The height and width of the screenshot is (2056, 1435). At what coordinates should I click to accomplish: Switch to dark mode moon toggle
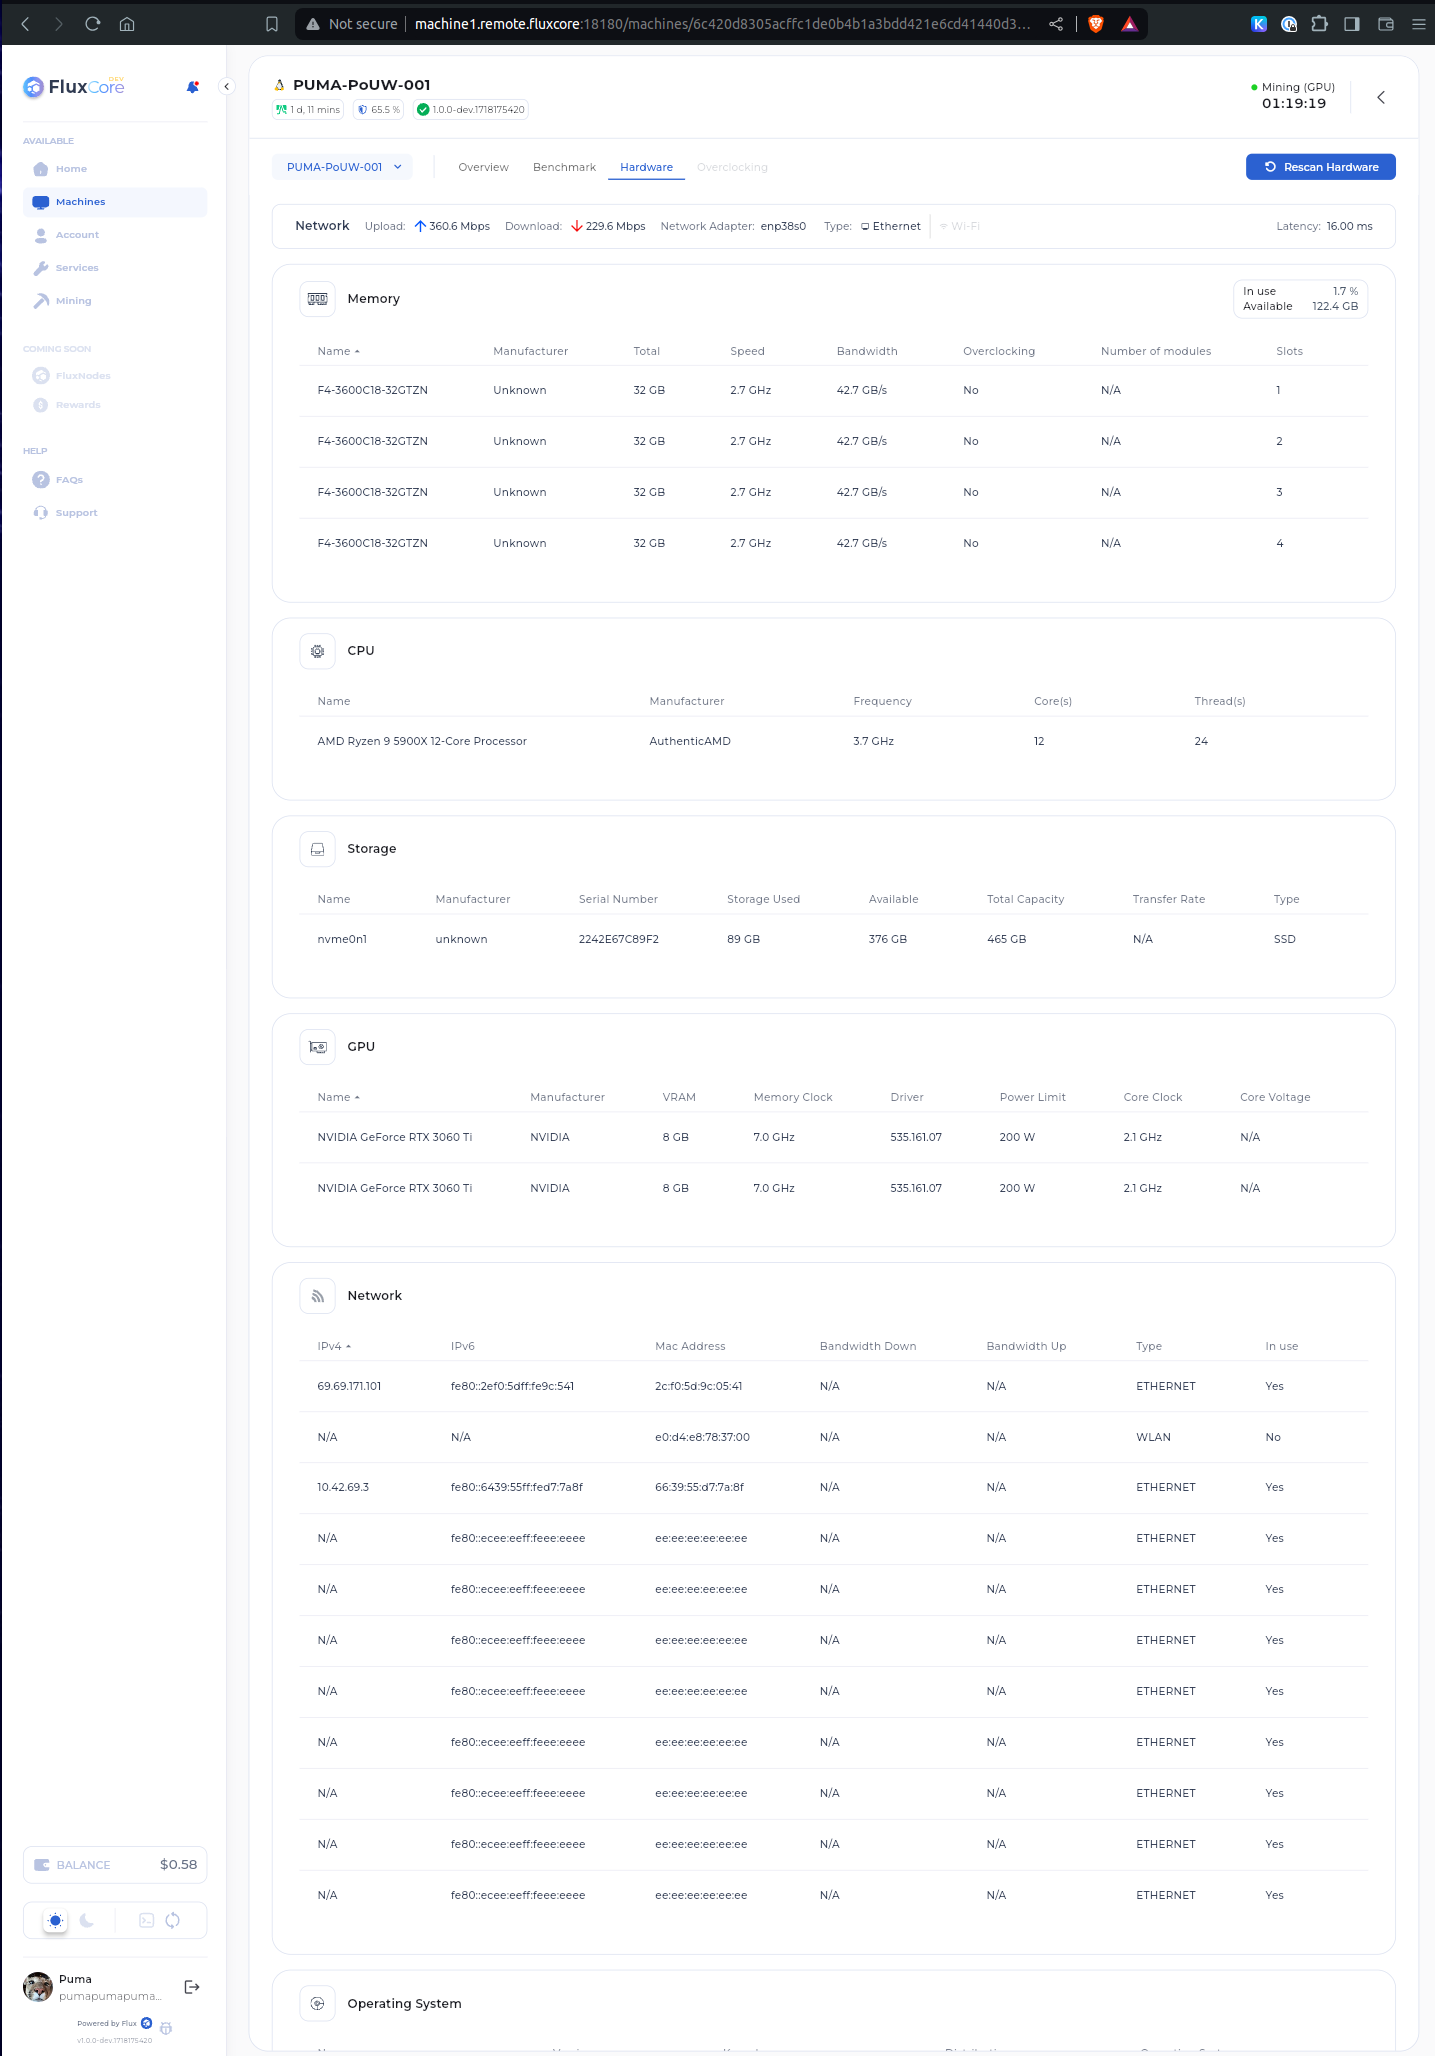(x=87, y=1920)
